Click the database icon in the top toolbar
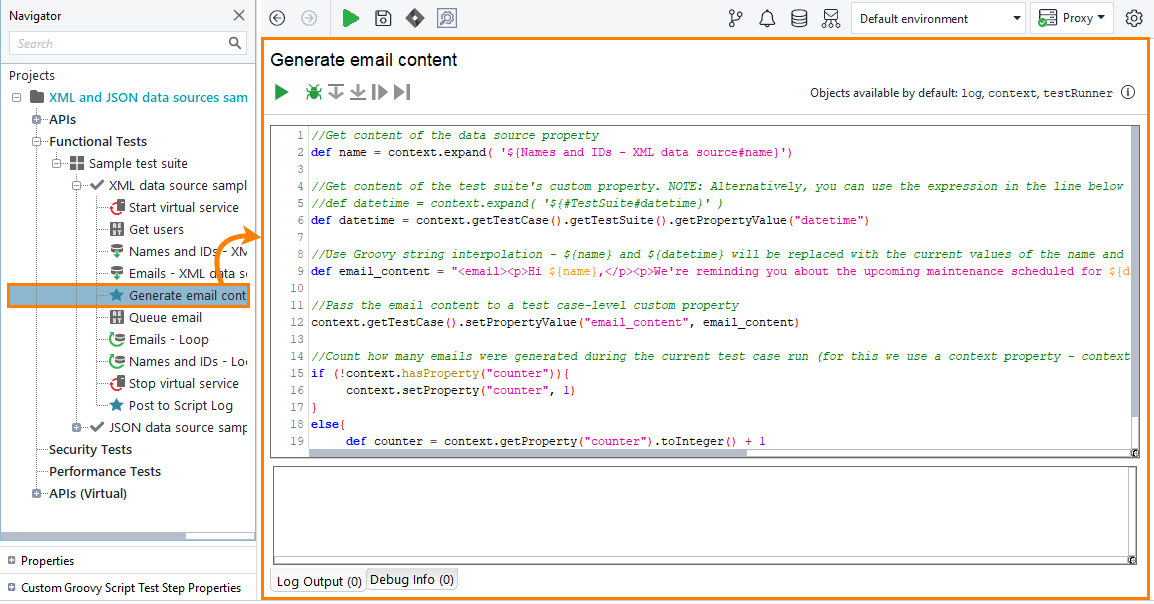Screen dimensions: 1154x604 pyautogui.click(x=799, y=18)
